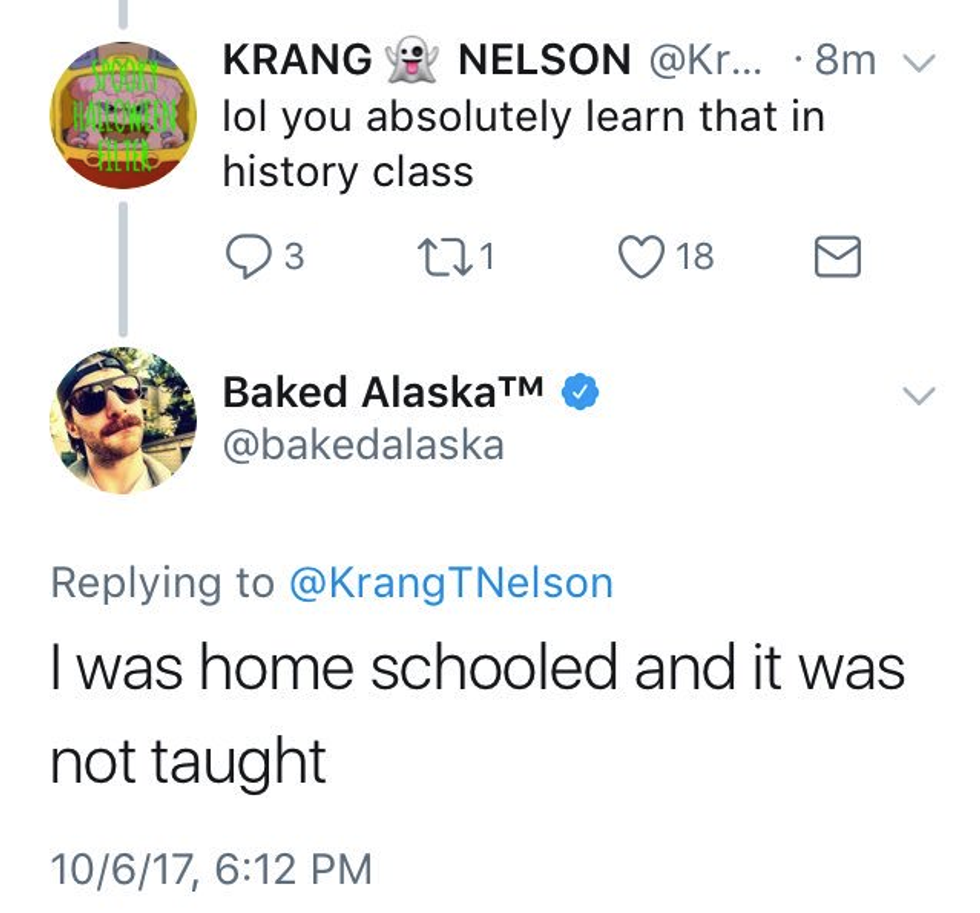Click the 10/6/17, 6:12 PM timestamp
980x913 pixels.
pos(210,867)
